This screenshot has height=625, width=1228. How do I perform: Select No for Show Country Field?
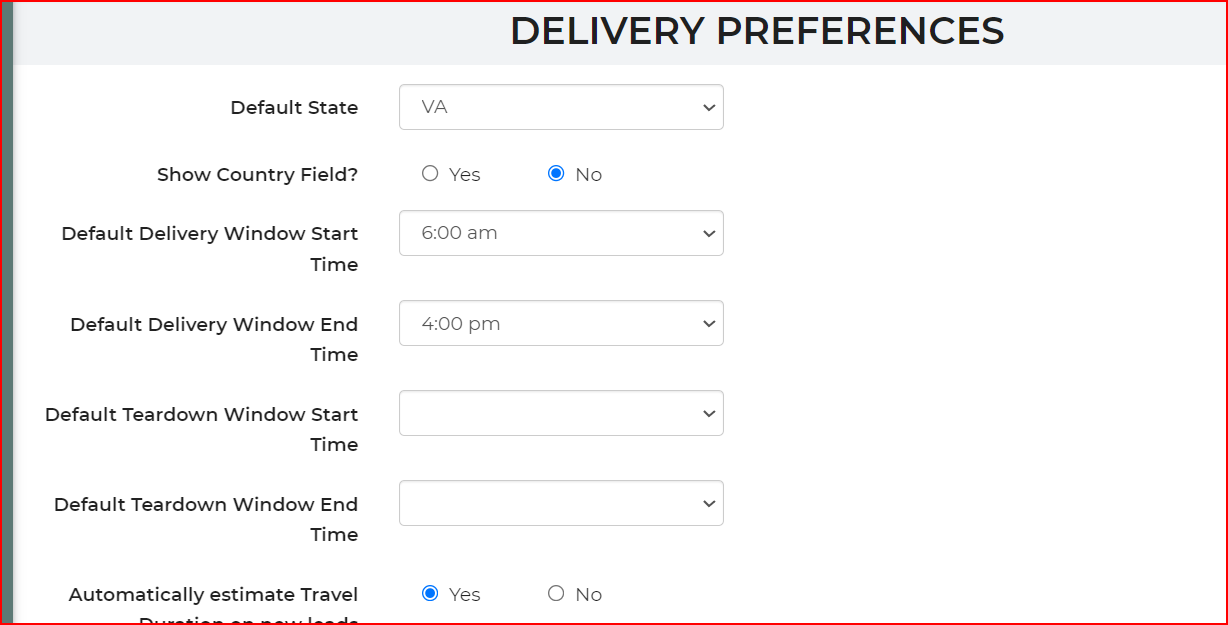(x=556, y=174)
